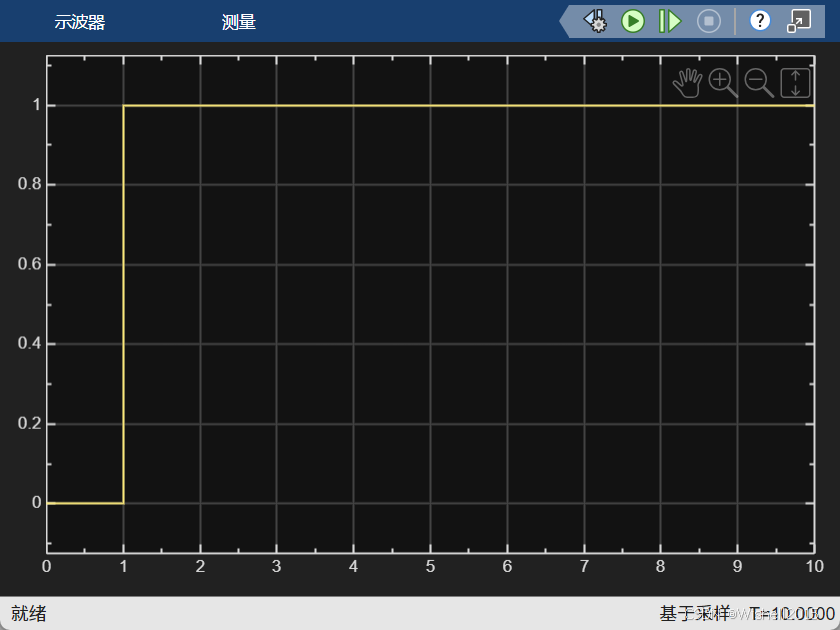
Task: Click the y-axis label 0.2
Action: click(29, 423)
